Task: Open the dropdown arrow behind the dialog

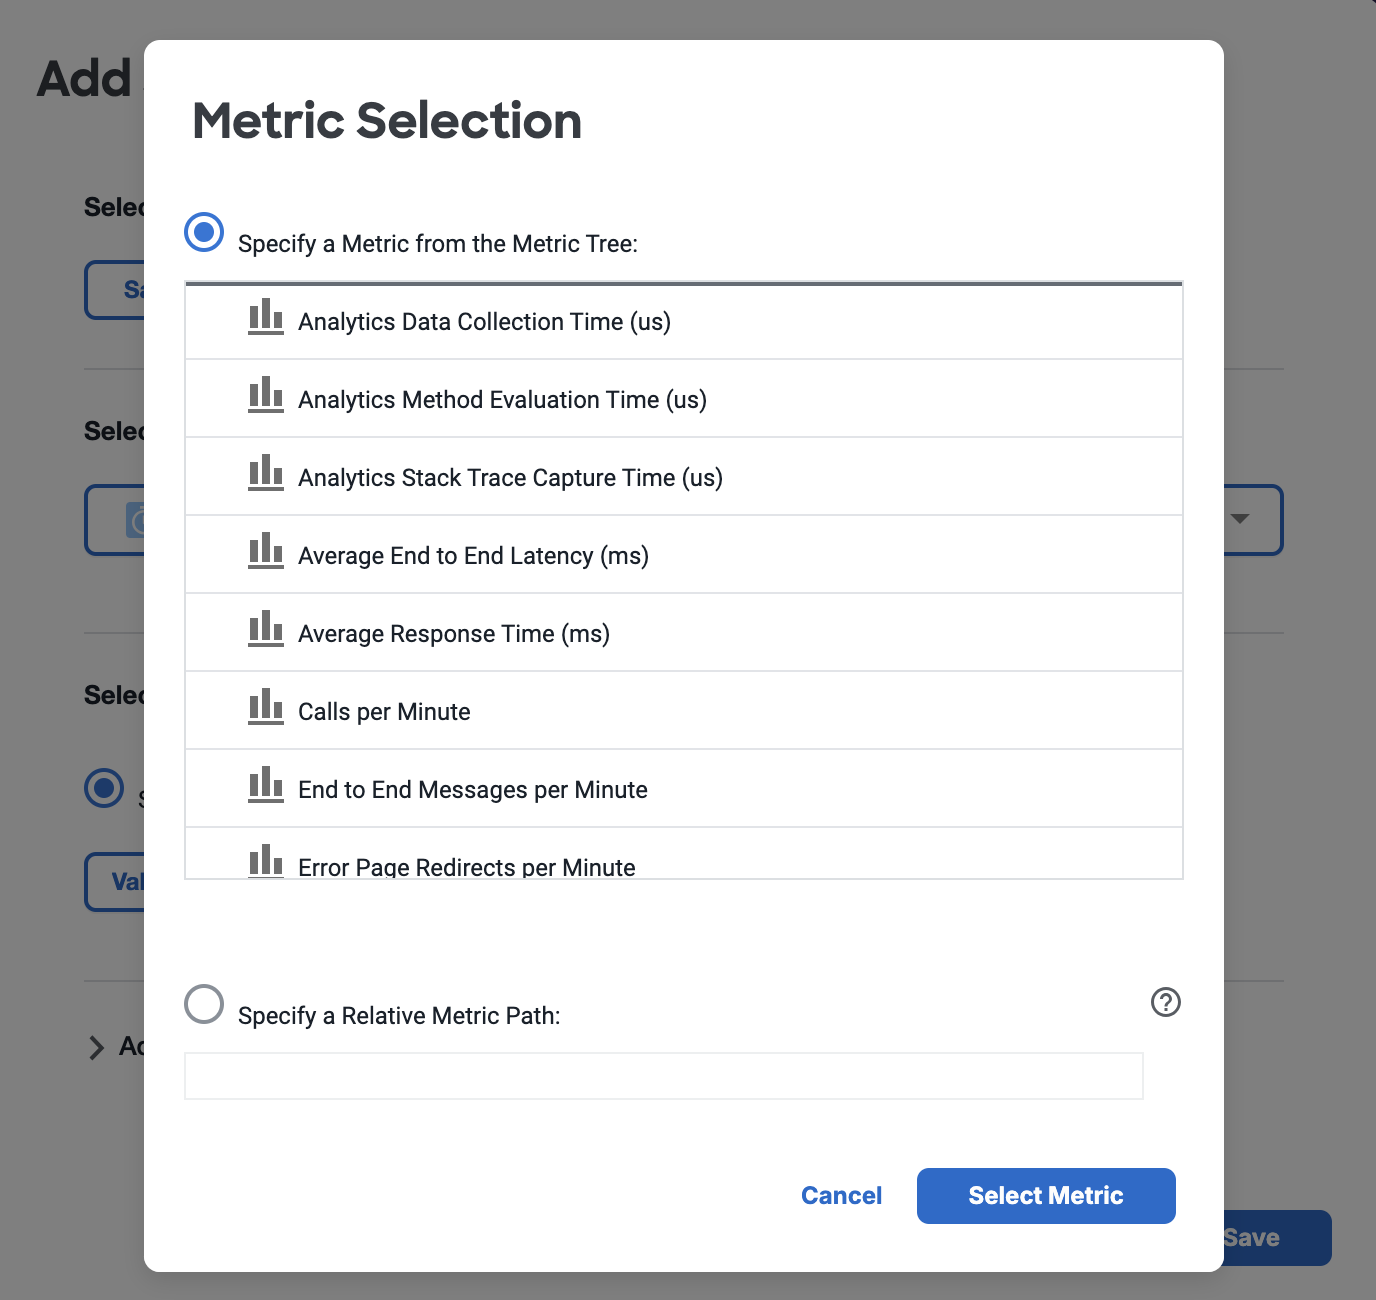Action: point(1240,519)
